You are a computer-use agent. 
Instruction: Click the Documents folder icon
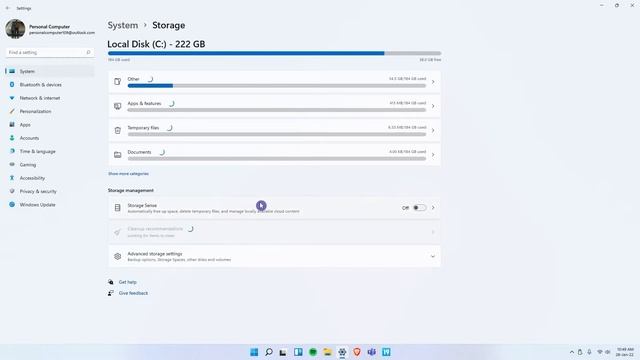118,155
